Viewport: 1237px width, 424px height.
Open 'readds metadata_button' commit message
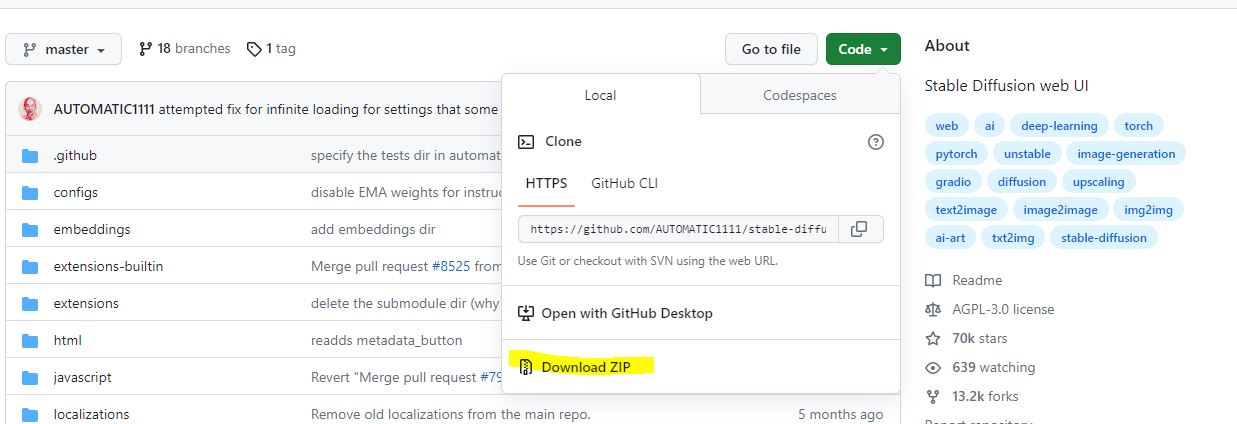coord(386,340)
